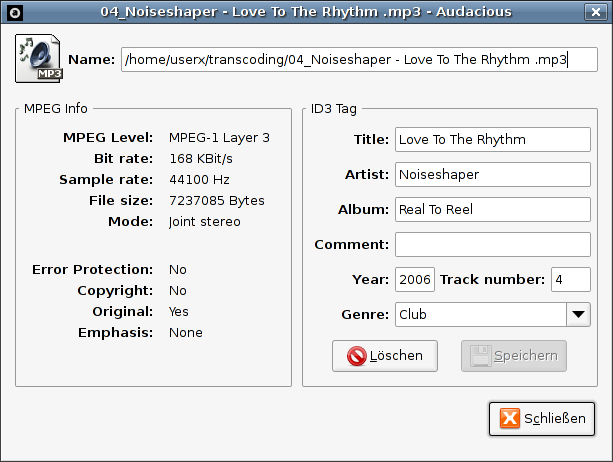The height and width of the screenshot is (462, 613).
Task: Click the MP3 file type icon
Action: coord(39,58)
